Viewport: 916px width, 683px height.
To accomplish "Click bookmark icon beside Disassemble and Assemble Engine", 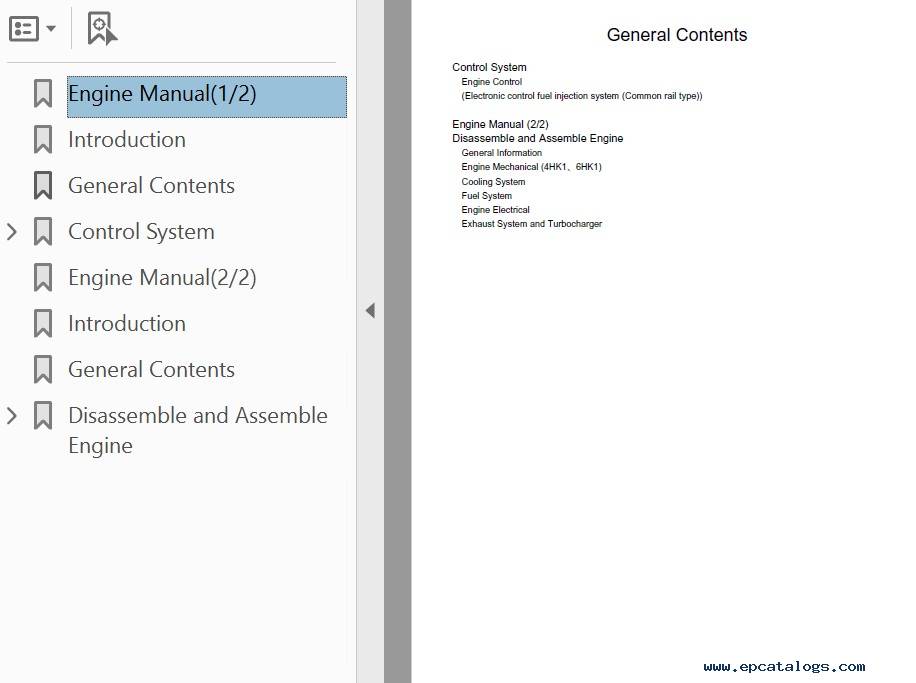I will tap(43, 416).
